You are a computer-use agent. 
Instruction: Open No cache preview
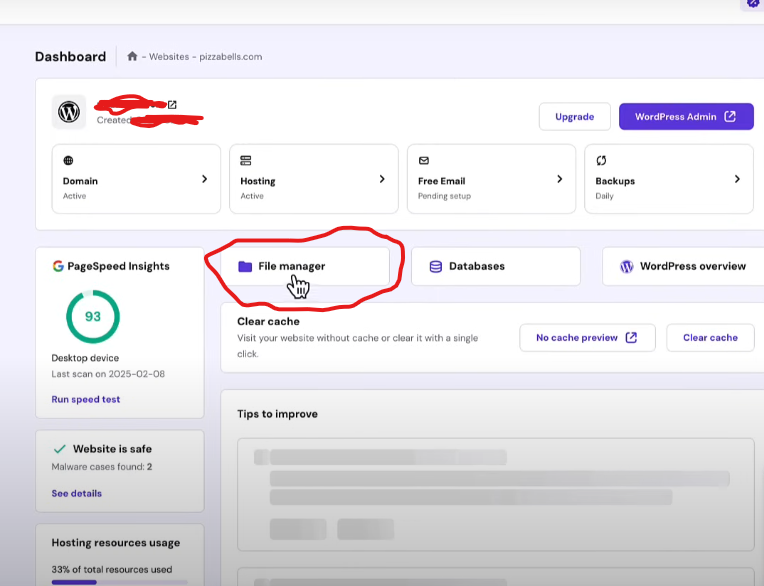[586, 338]
